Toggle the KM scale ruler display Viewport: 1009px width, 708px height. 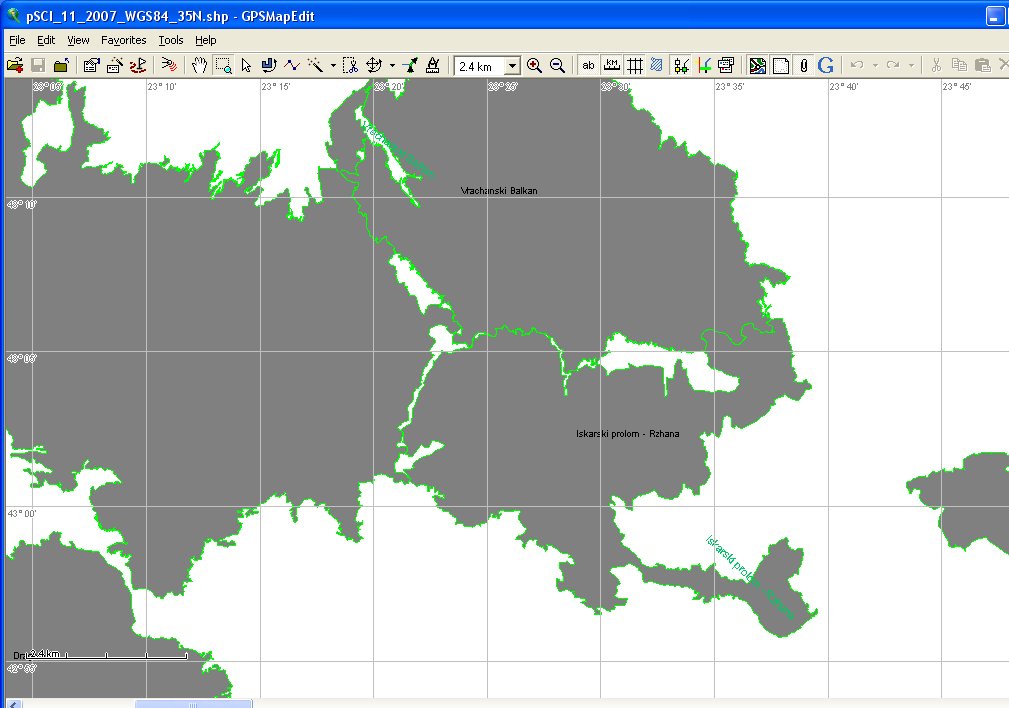point(611,65)
